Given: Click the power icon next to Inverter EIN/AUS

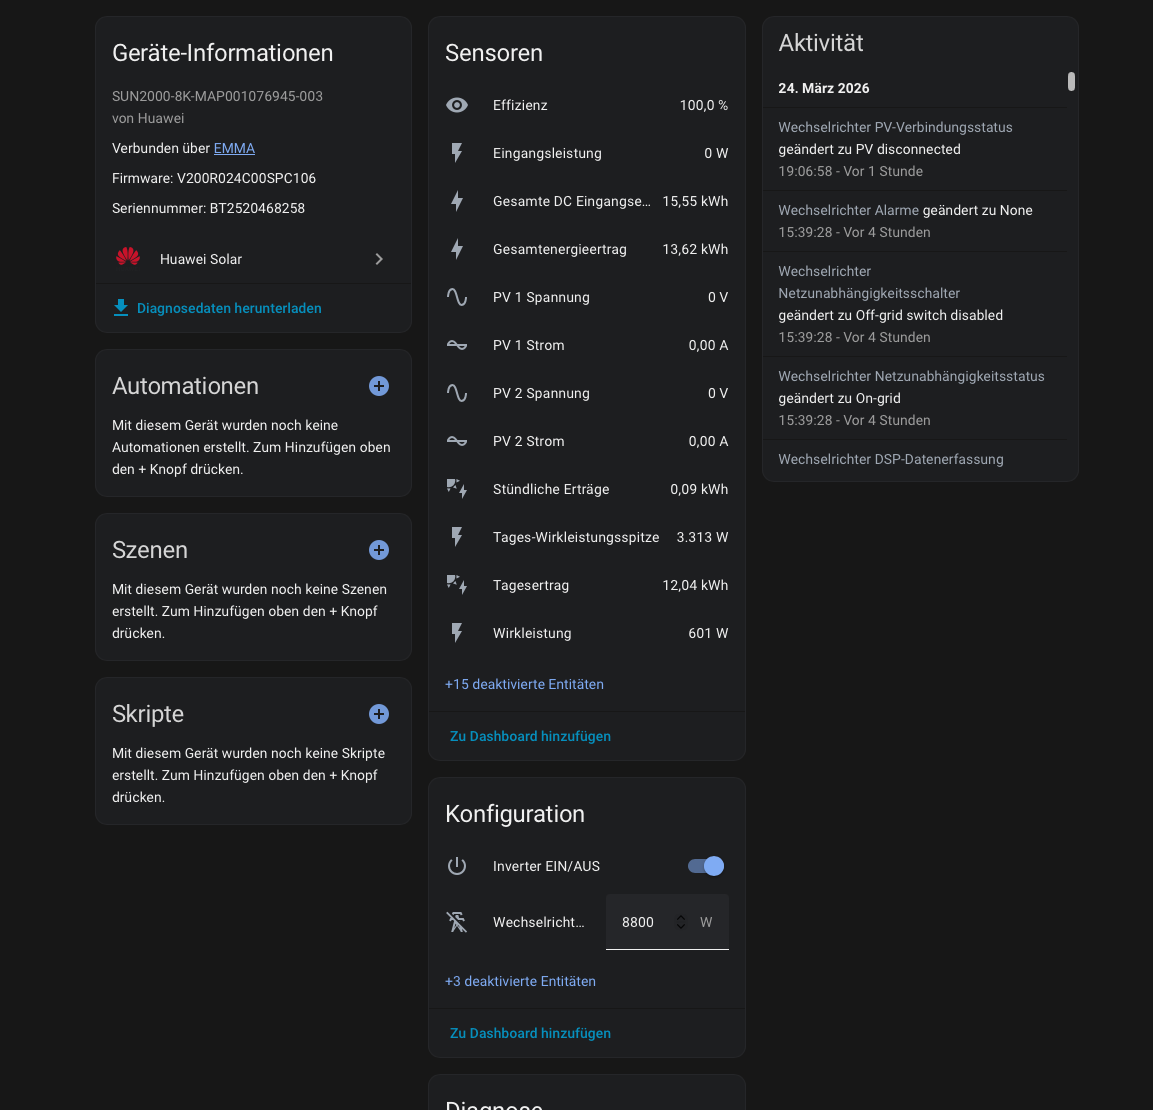Looking at the screenshot, I should (457, 866).
